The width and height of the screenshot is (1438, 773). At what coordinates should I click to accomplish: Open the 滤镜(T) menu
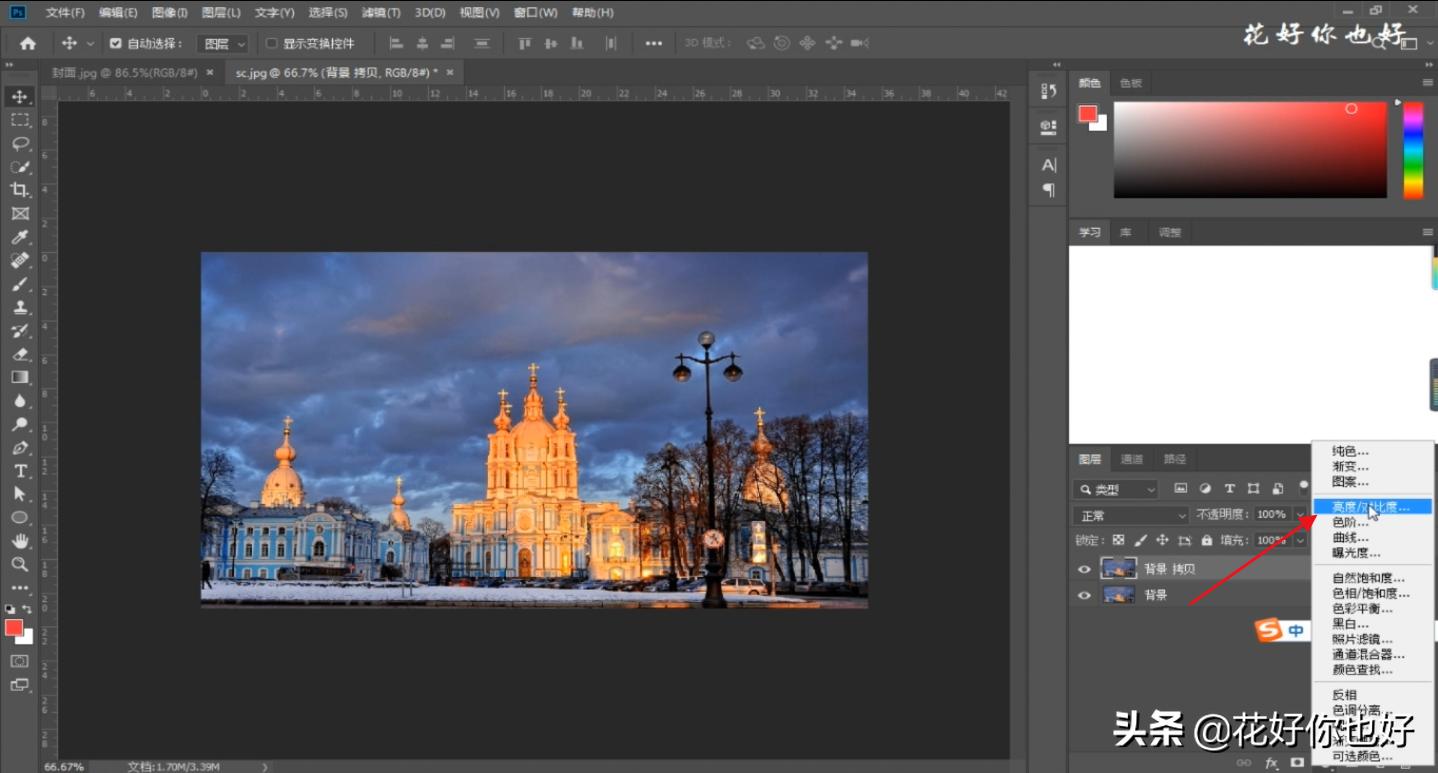click(380, 13)
